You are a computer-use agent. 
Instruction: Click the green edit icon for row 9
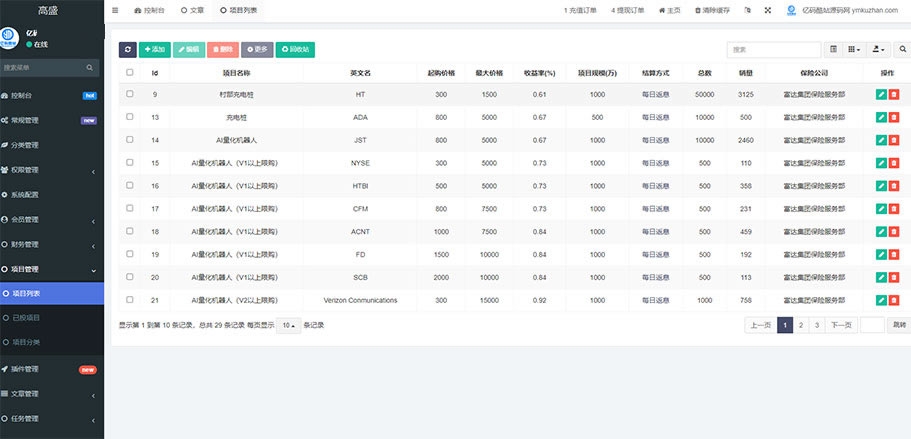(880, 94)
